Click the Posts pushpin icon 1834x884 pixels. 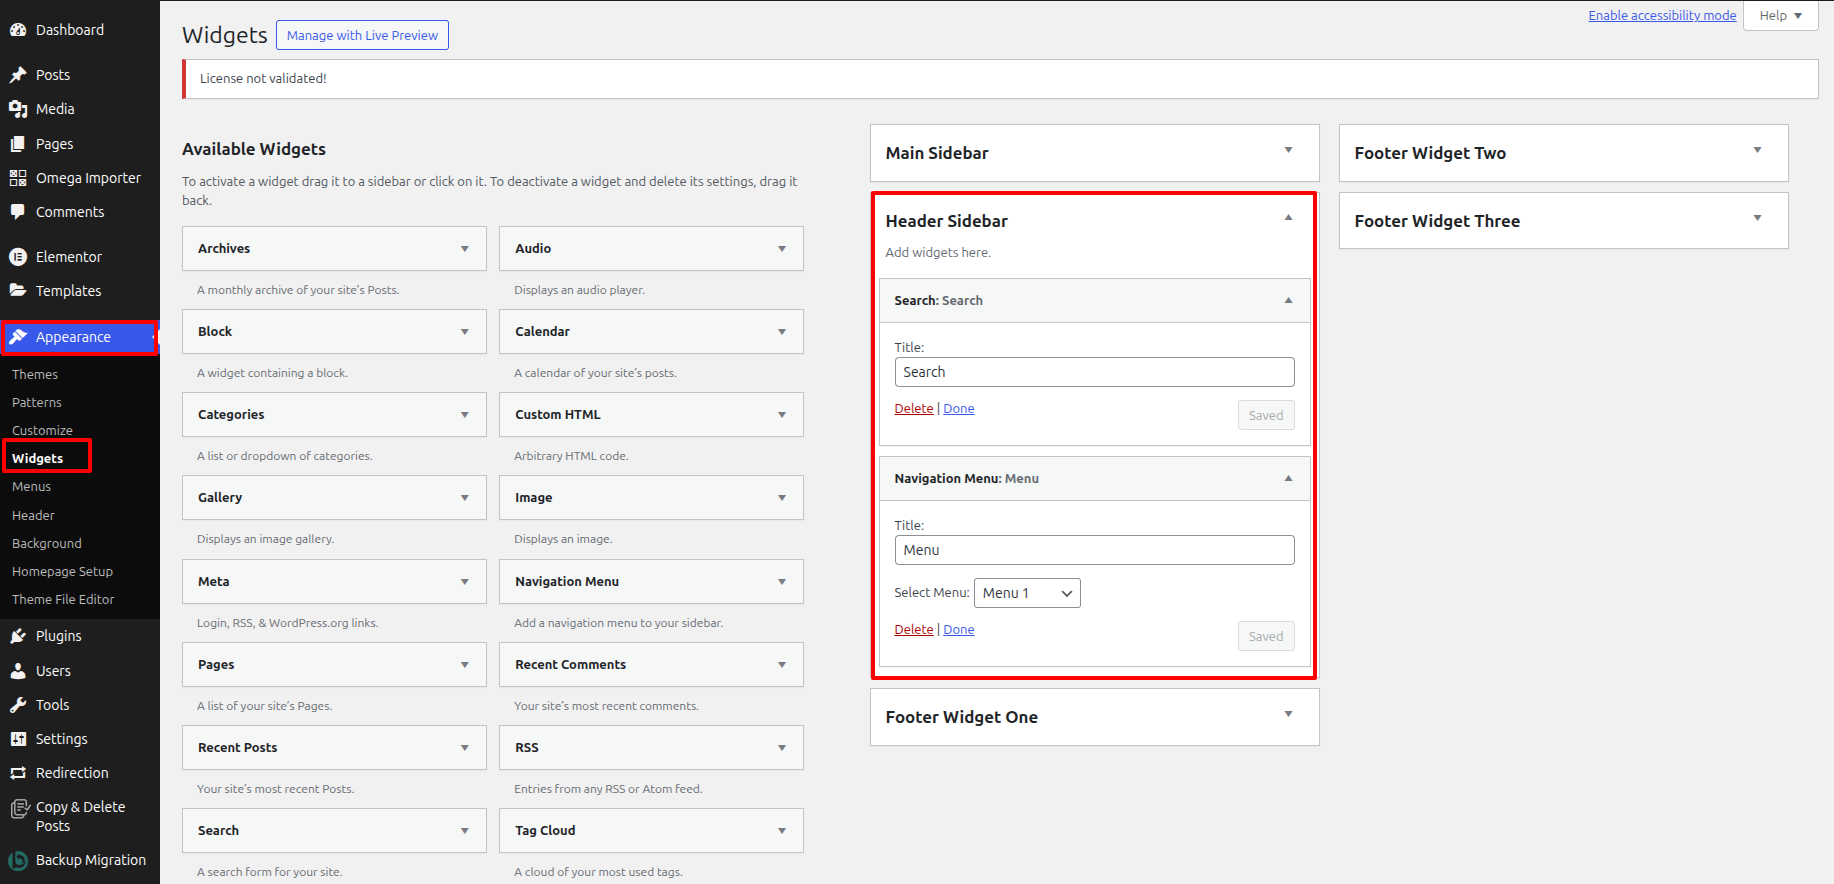(x=18, y=75)
